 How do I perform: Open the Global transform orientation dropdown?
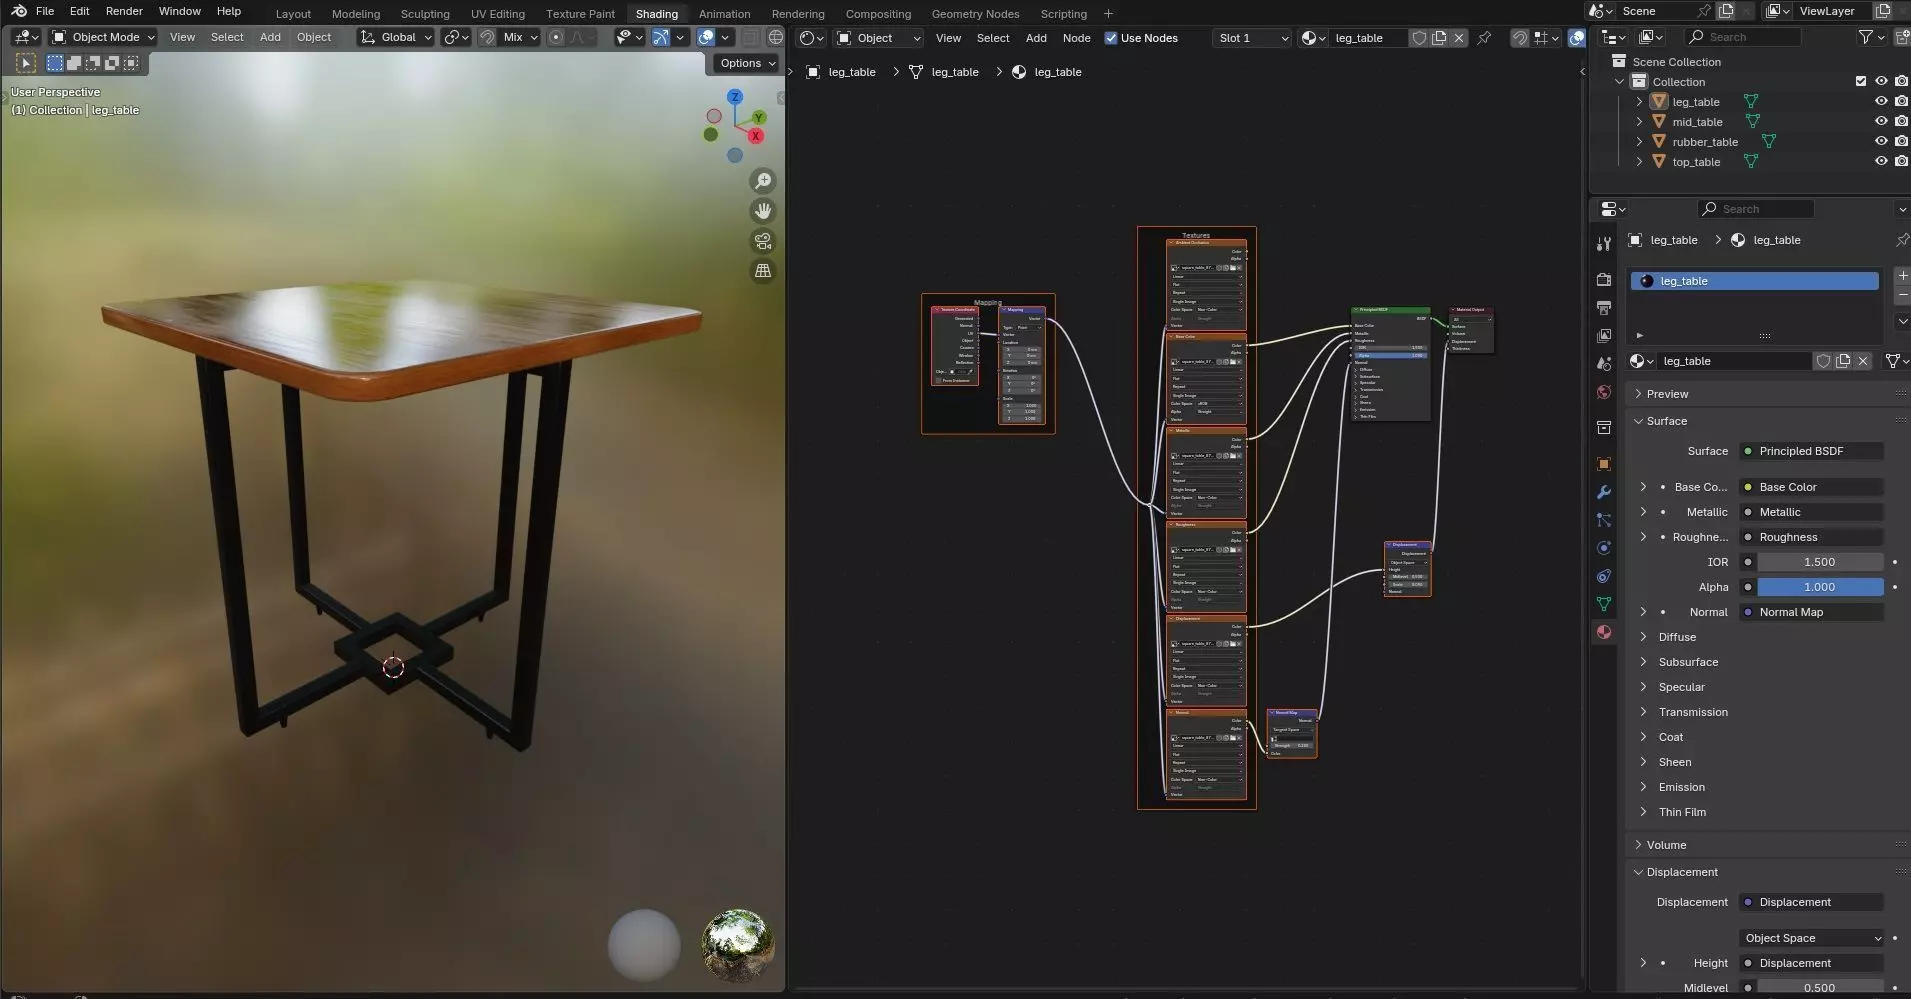396,37
